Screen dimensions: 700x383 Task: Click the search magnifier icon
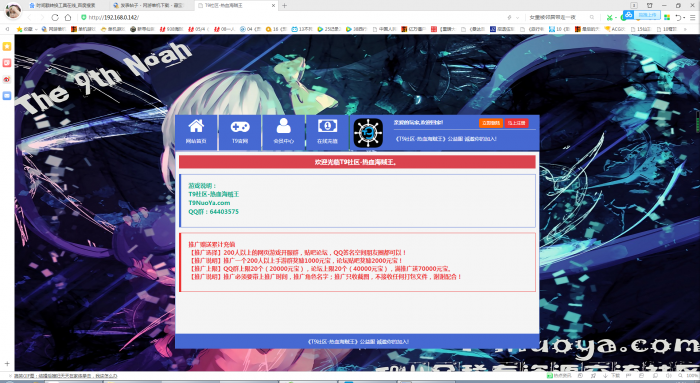pyautogui.click(x=592, y=17)
